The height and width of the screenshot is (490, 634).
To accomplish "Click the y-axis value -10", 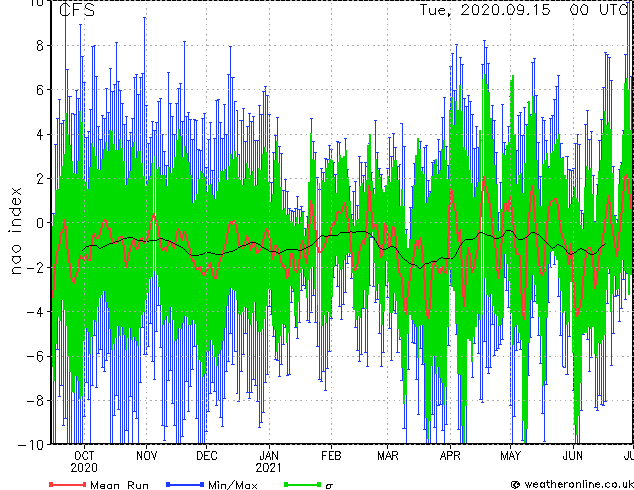I will [31, 445].
